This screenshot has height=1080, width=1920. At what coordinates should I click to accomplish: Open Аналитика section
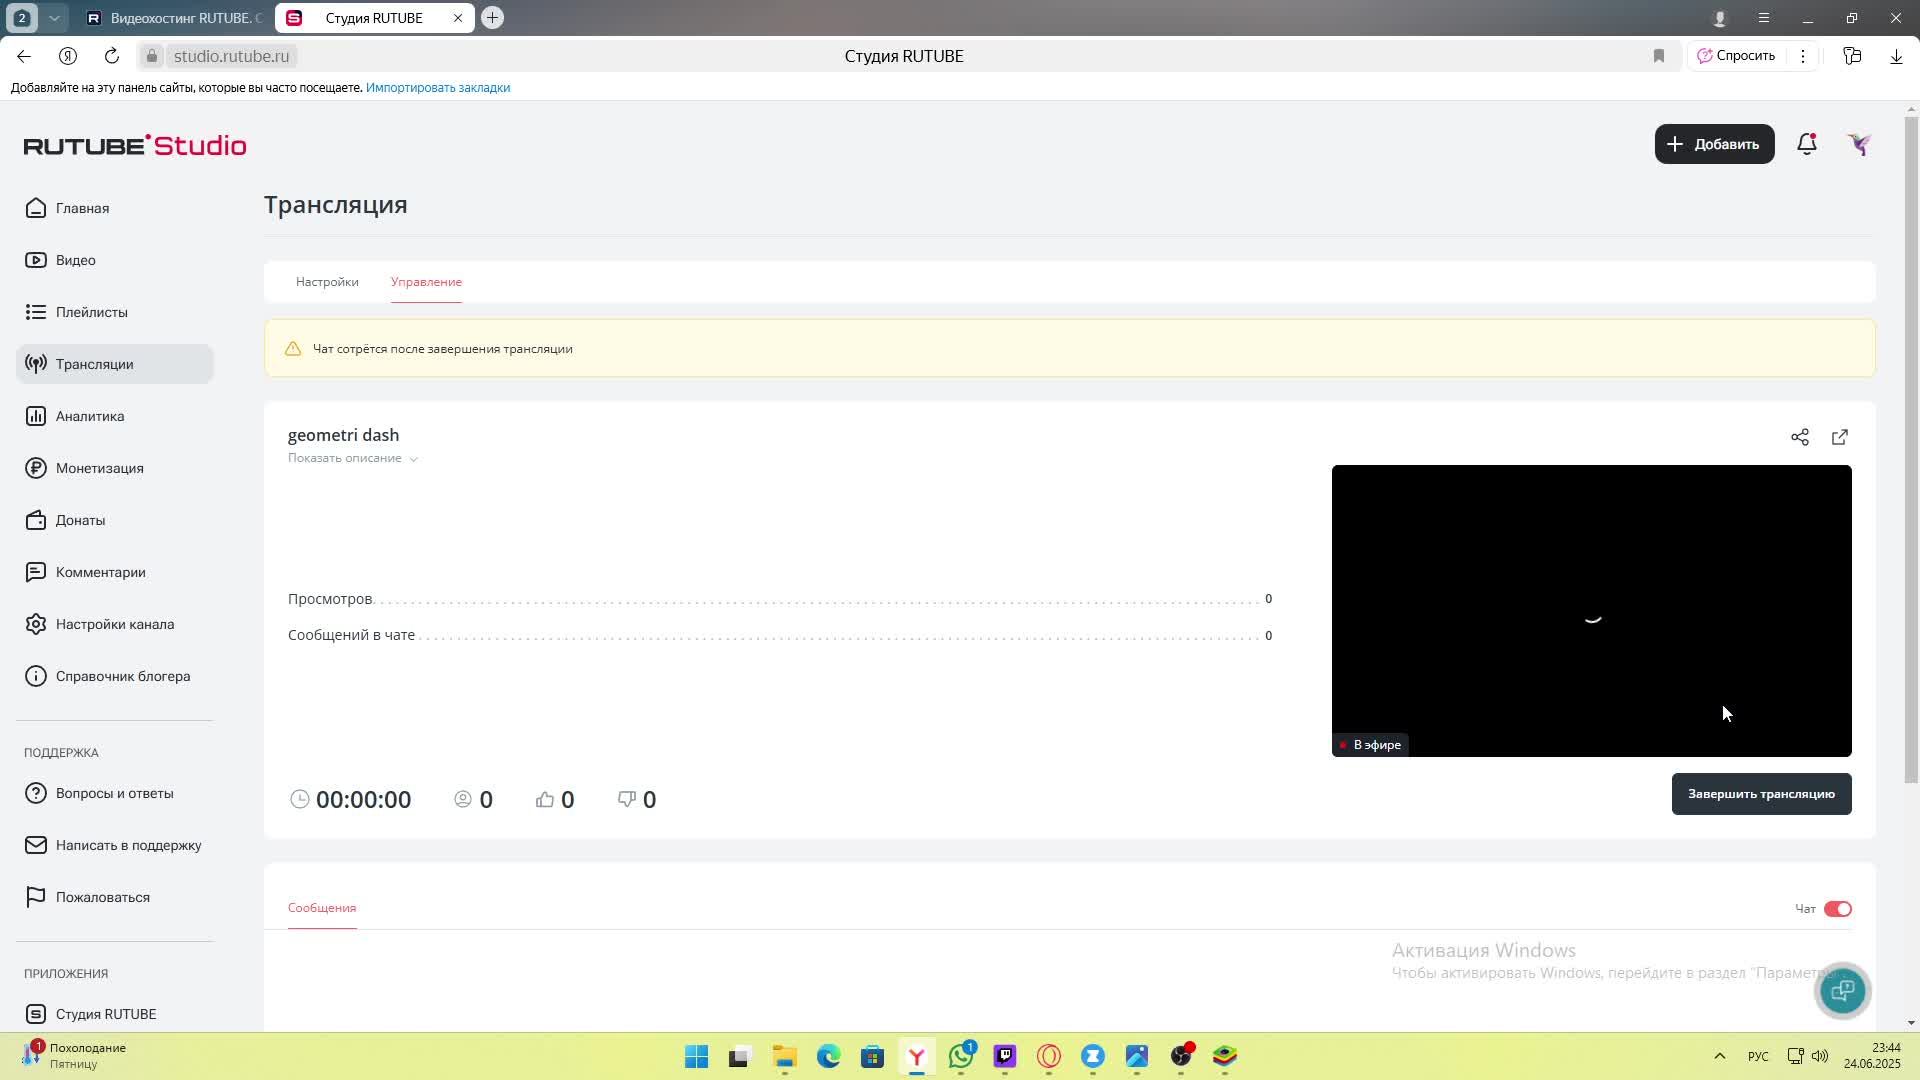pos(115,416)
